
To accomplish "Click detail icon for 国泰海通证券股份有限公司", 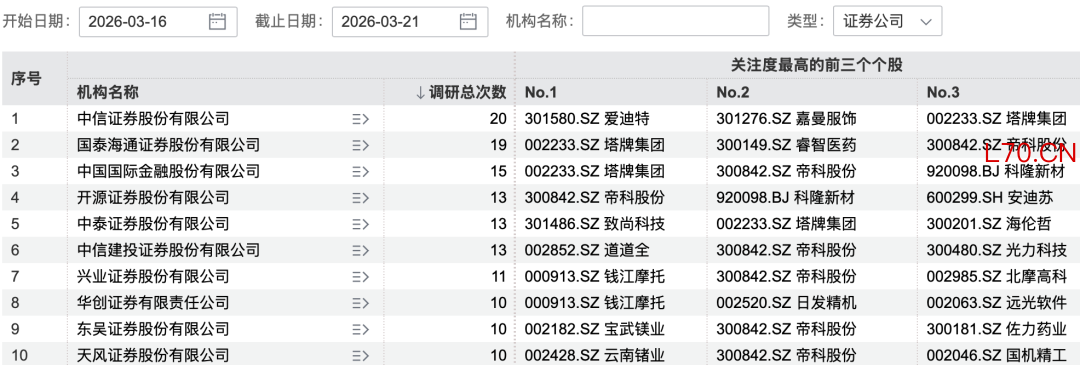I will tap(360, 145).
